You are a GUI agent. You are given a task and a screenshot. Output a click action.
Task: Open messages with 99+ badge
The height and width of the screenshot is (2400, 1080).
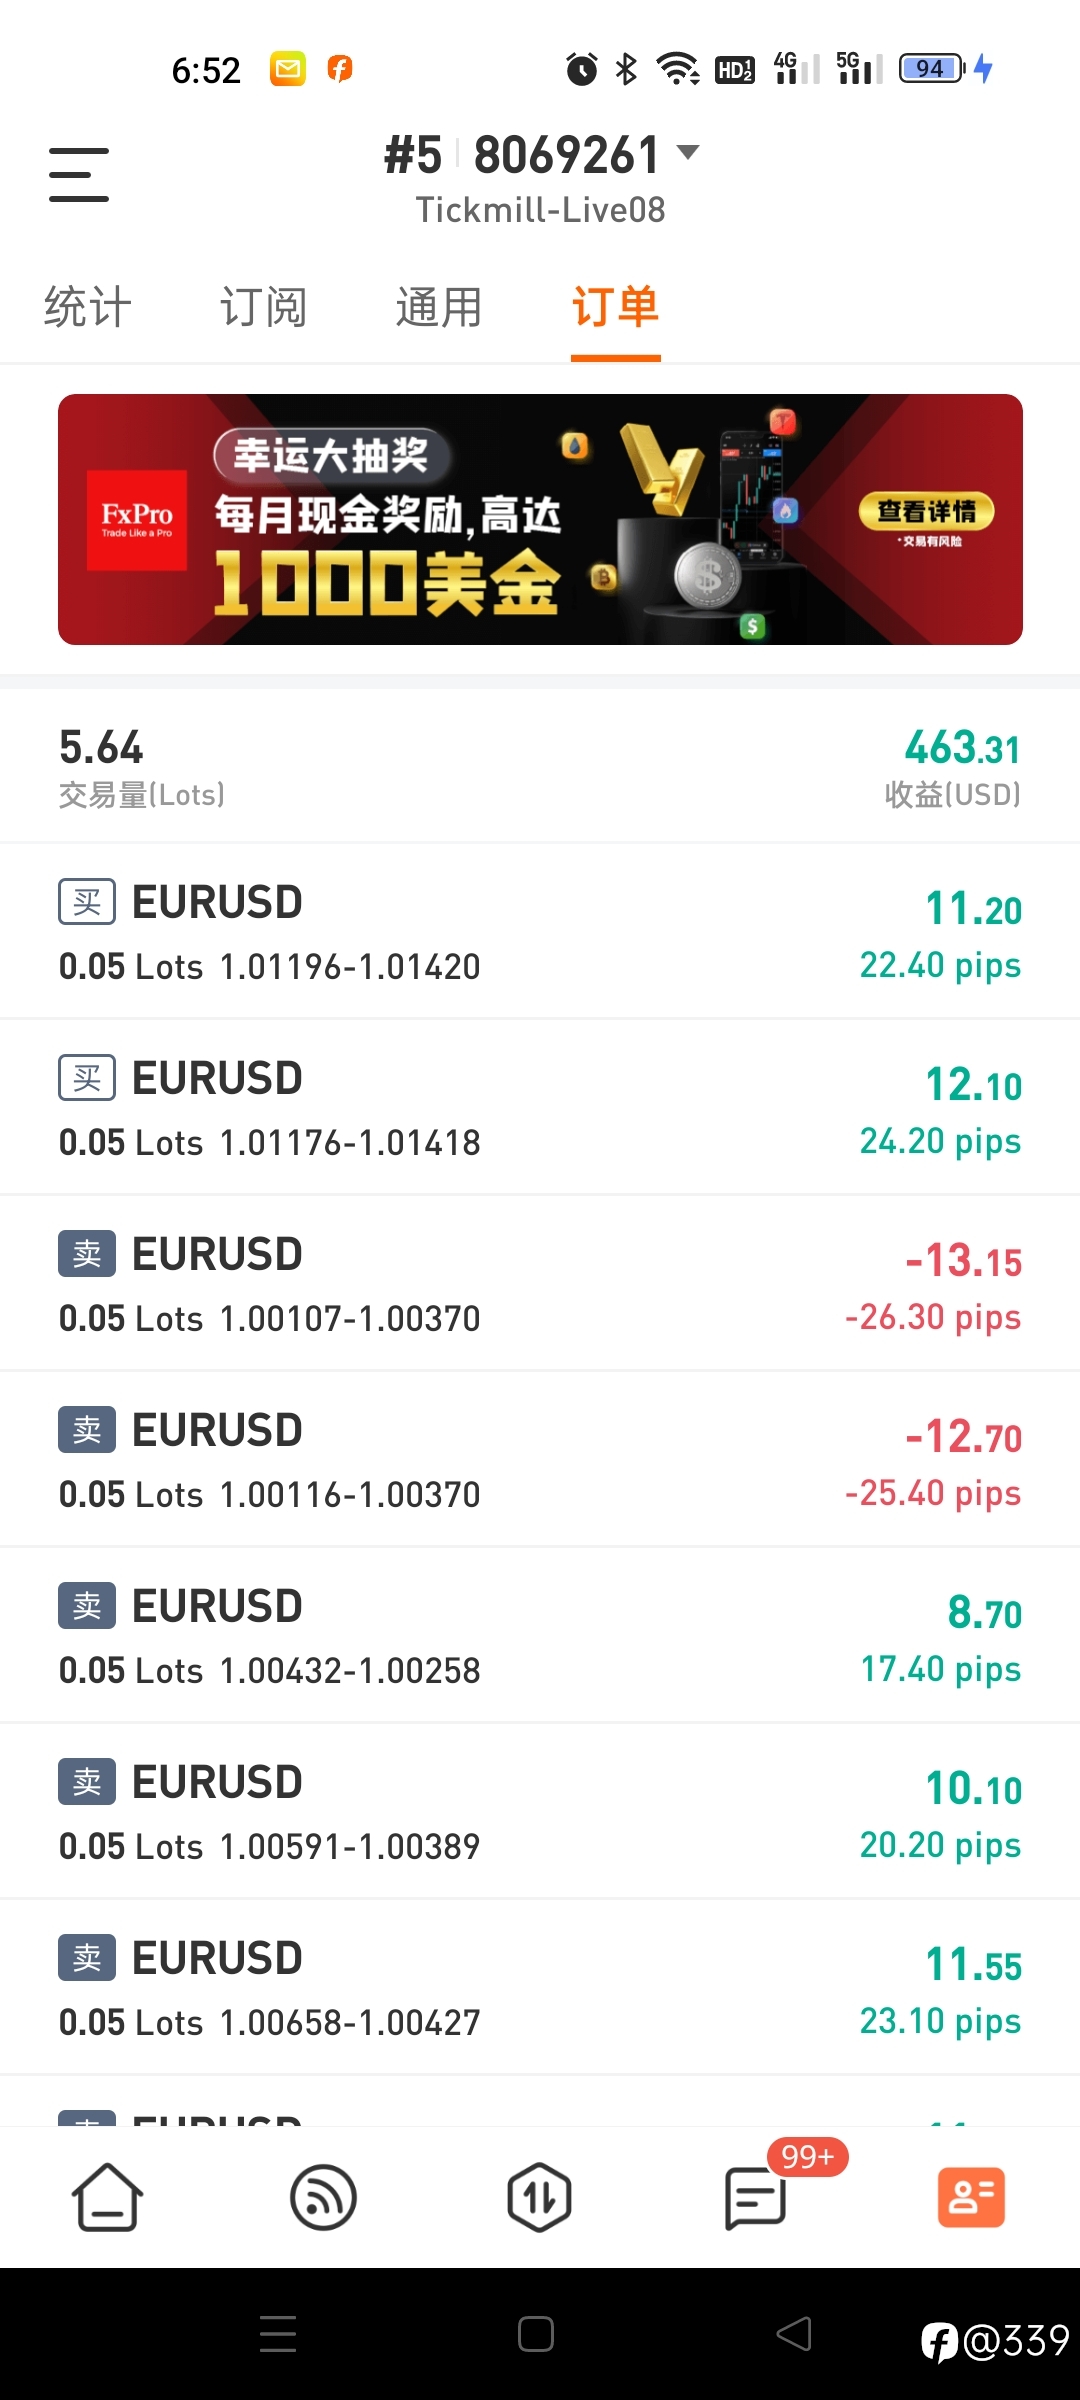pos(756,2197)
